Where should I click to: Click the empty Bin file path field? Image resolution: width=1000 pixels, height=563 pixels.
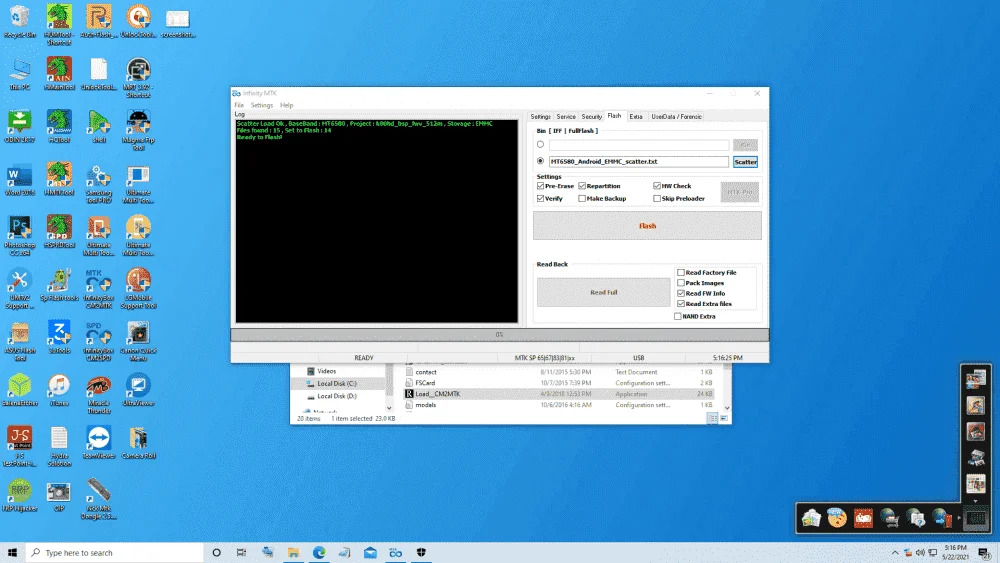(638, 145)
